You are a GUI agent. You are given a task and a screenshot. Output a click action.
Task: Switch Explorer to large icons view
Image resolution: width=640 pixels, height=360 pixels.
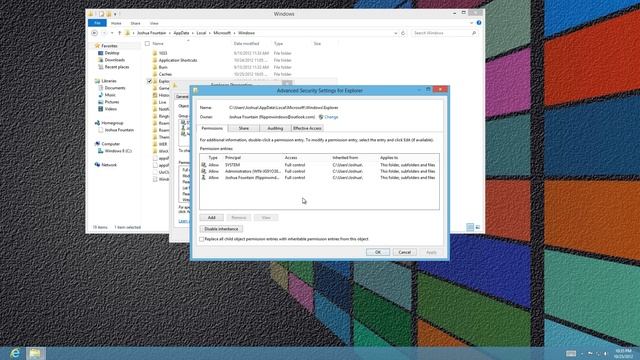coord(478,227)
